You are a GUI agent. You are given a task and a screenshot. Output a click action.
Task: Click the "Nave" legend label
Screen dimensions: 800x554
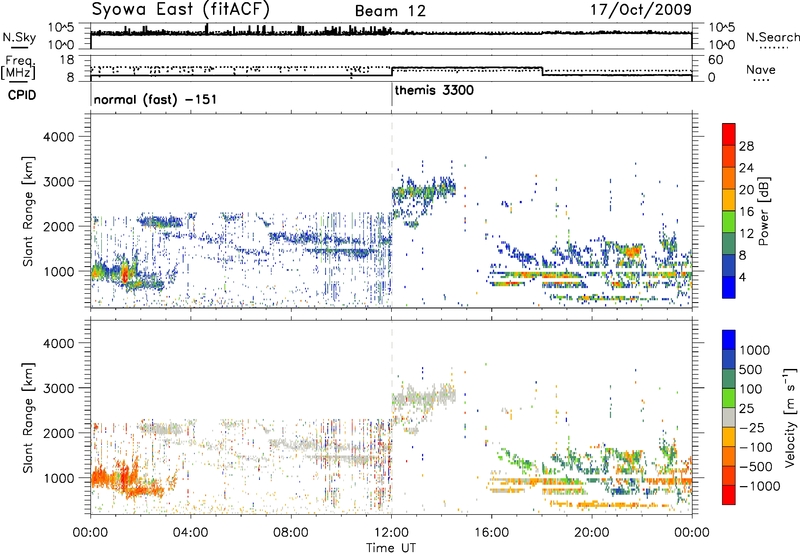pos(761,70)
